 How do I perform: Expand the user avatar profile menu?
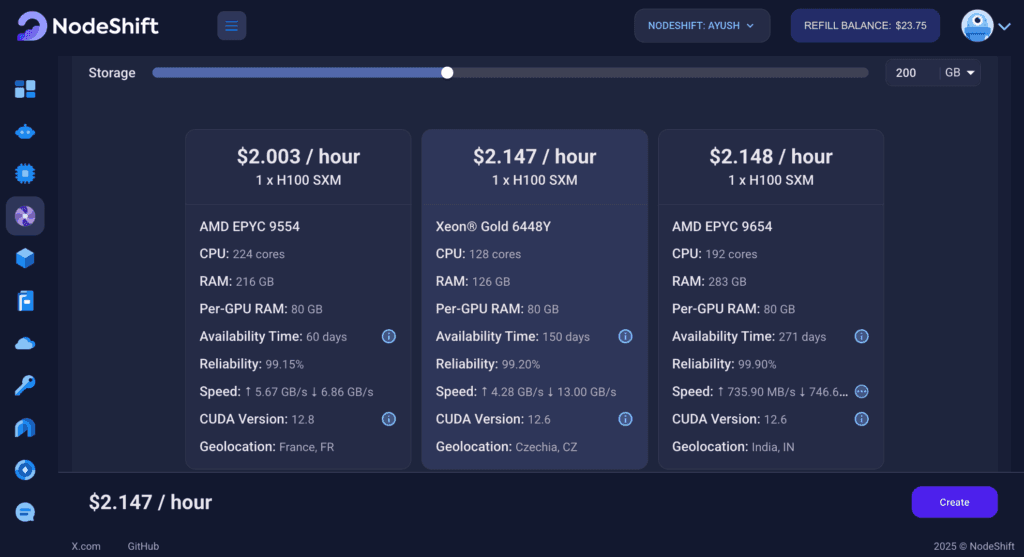click(986, 26)
